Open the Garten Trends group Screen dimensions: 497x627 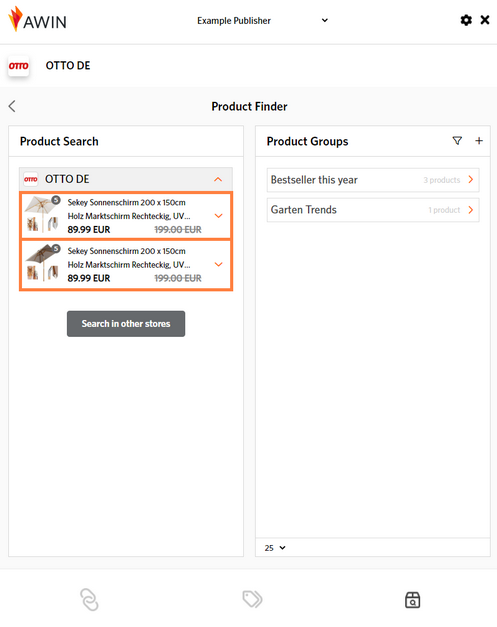(373, 210)
